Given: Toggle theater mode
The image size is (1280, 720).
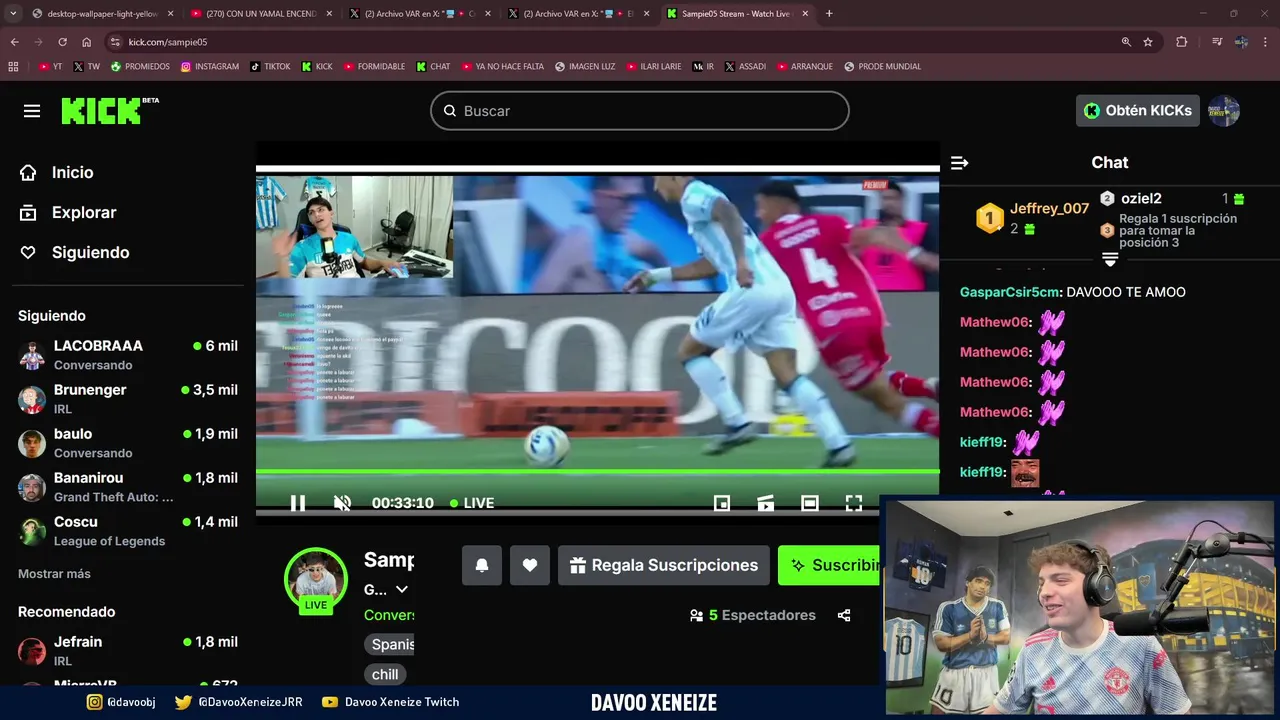Looking at the screenshot, I should (810, 503).
